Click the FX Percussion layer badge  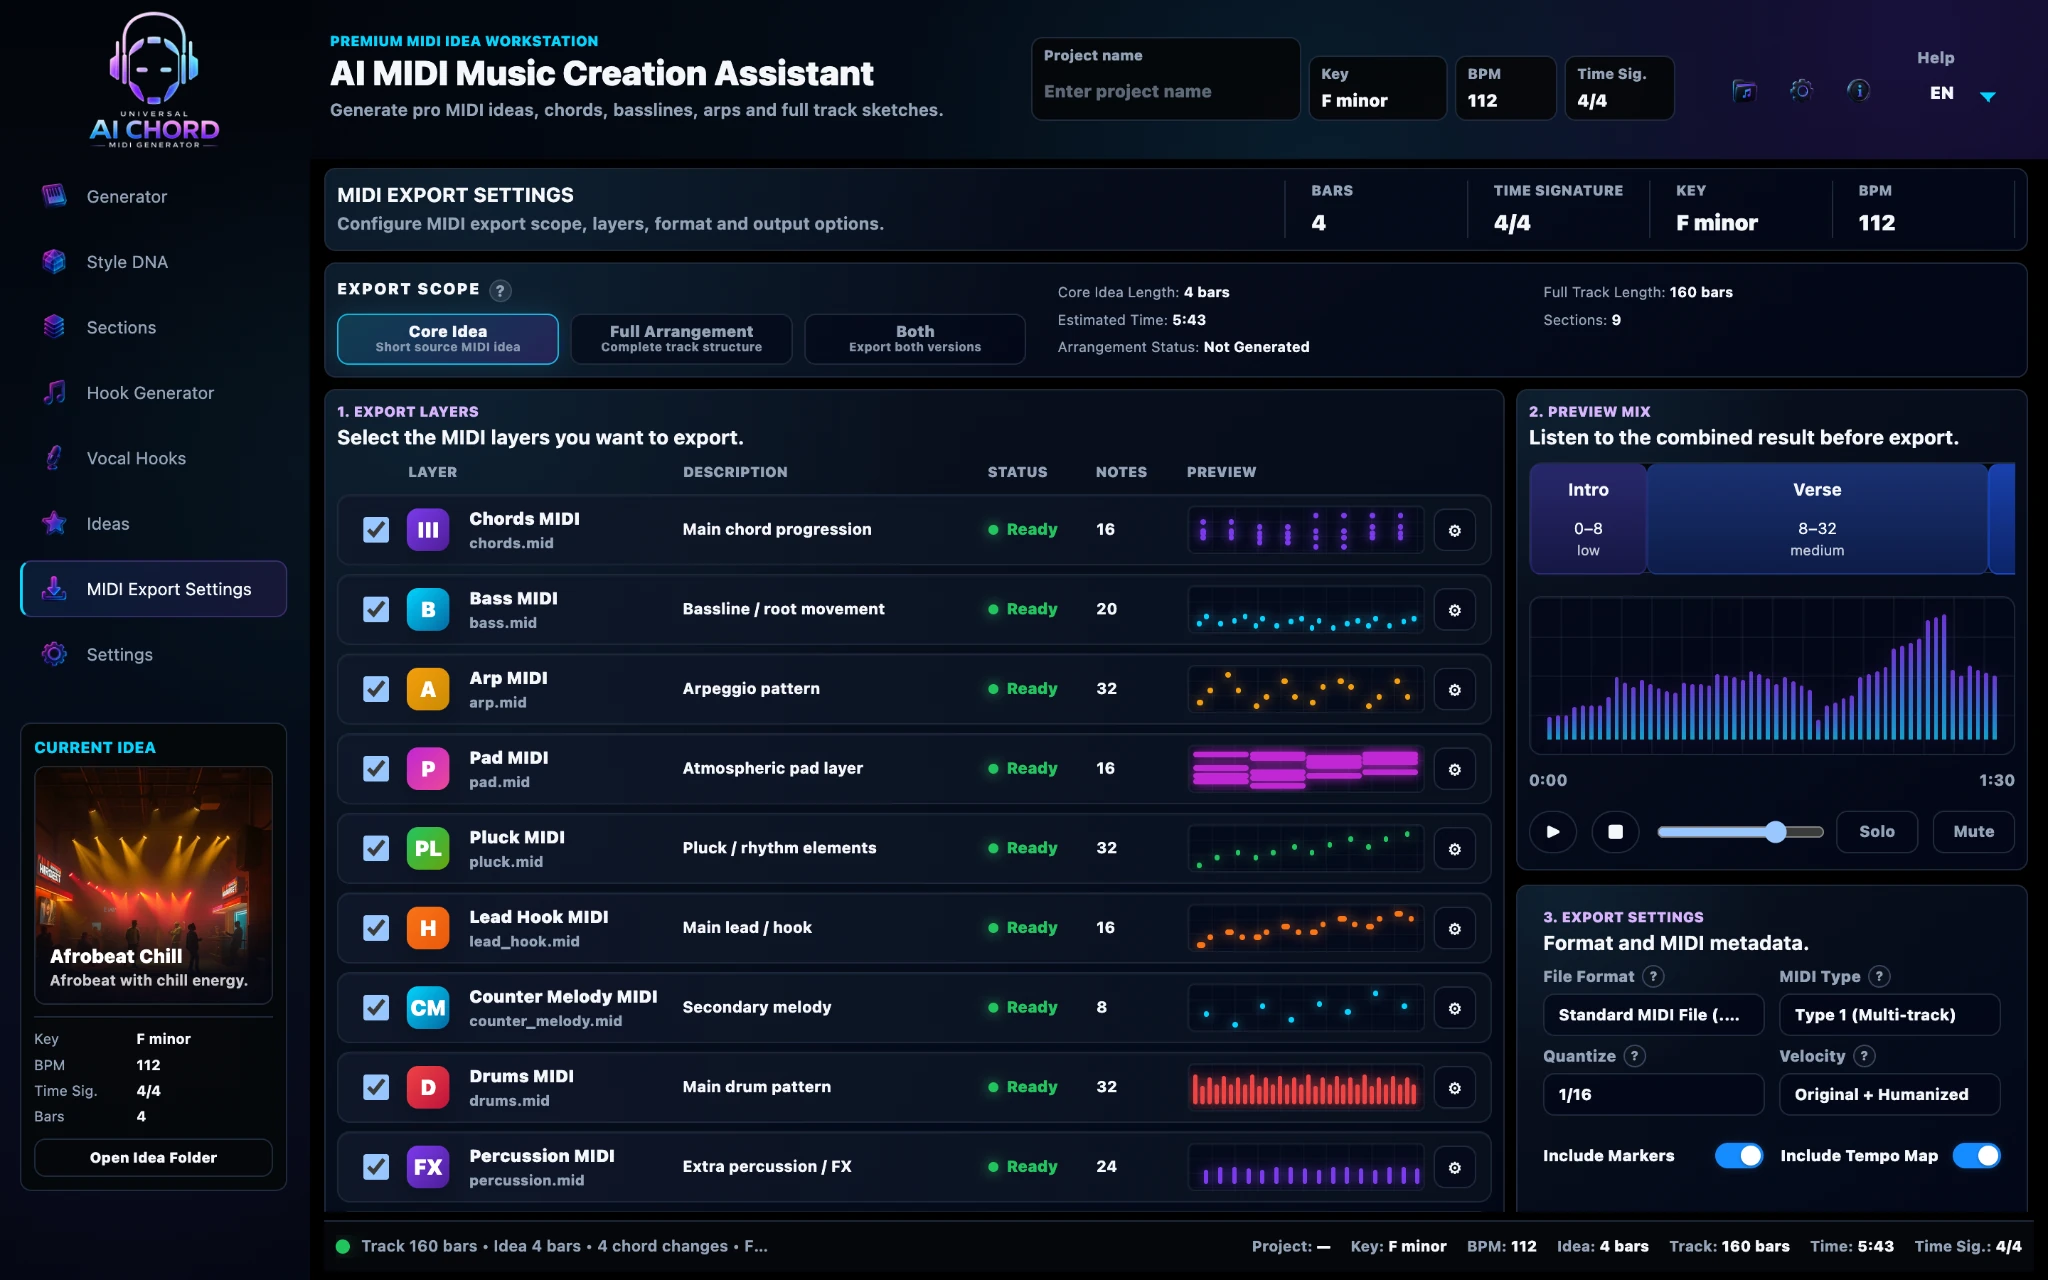(428, 1167)
